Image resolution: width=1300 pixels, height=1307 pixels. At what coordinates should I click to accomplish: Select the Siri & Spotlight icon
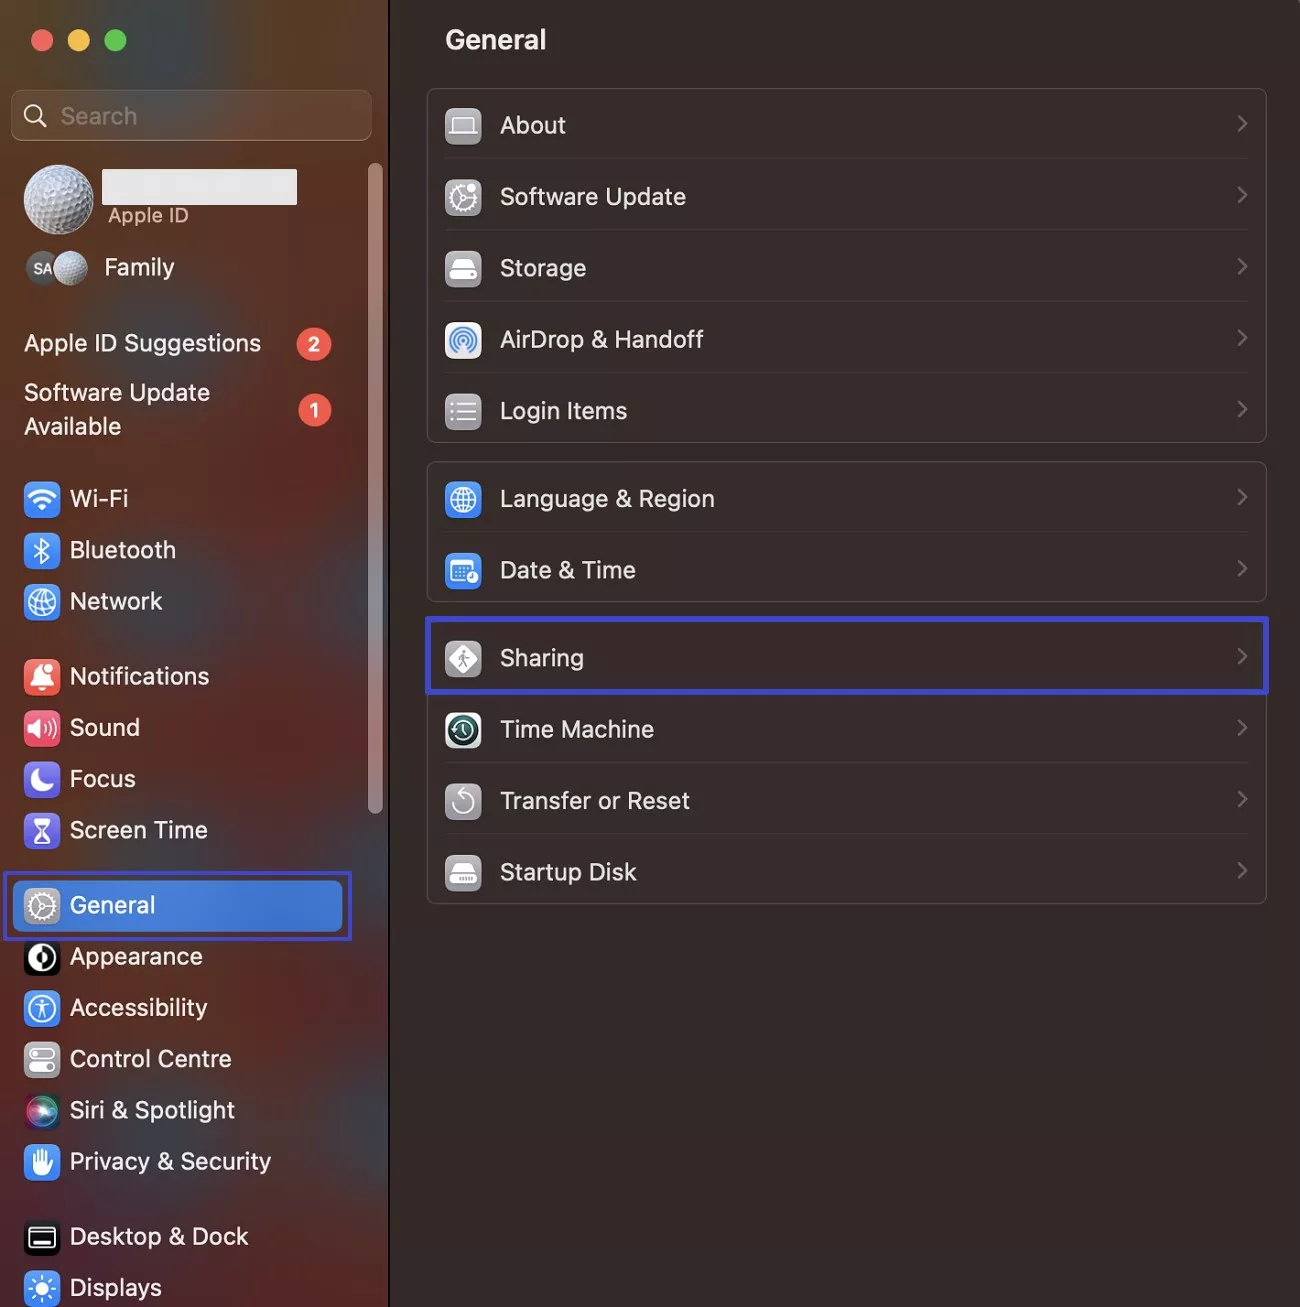tap(41, 1110)
